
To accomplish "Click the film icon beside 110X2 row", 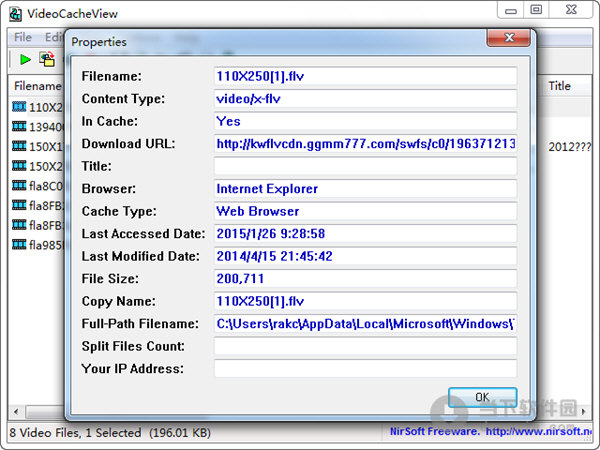I will (19, 106).
